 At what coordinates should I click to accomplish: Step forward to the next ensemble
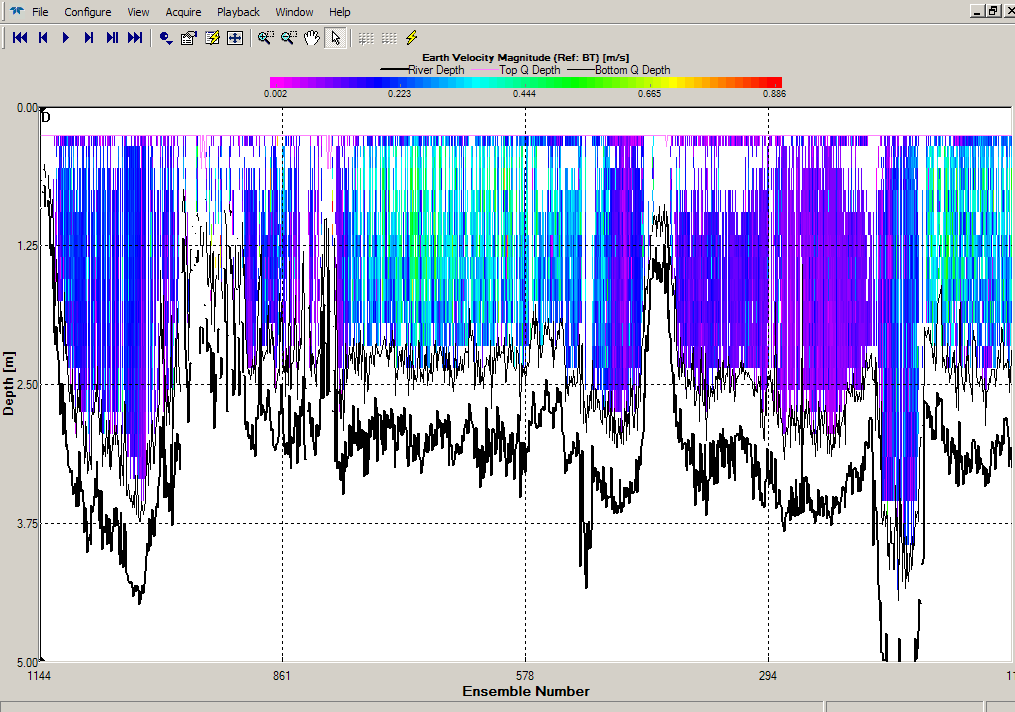[89, 38]
